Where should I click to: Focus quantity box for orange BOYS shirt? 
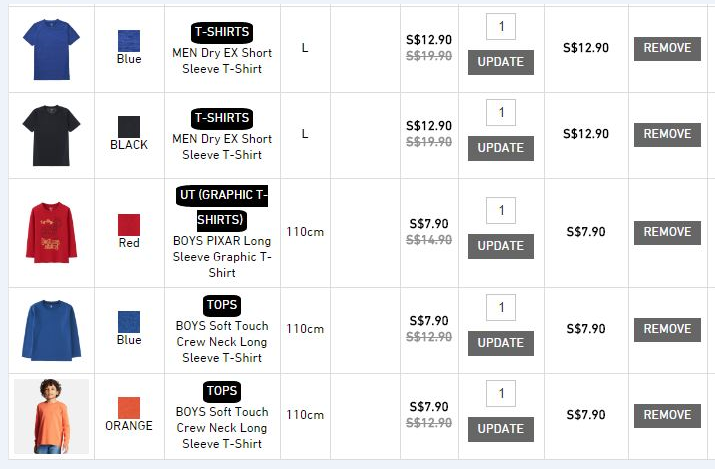[500, 393]
